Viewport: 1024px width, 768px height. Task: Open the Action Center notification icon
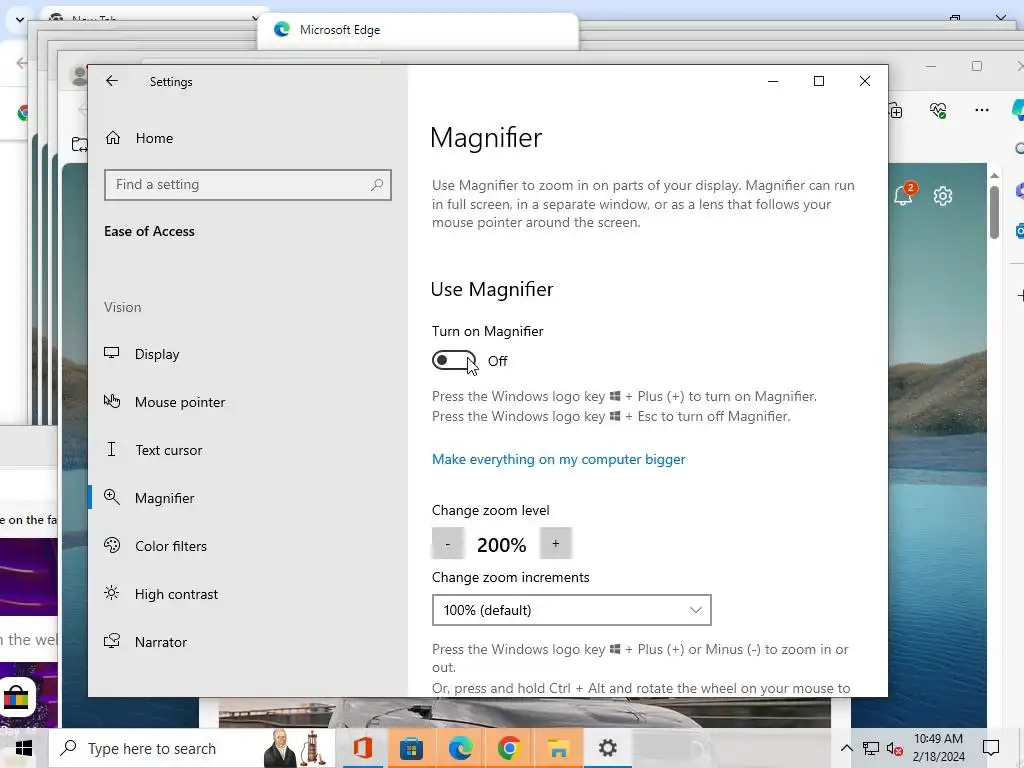(x=991, y=748)
